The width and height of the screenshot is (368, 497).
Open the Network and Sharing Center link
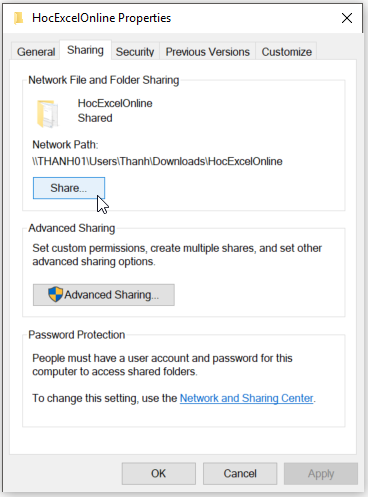246,398
